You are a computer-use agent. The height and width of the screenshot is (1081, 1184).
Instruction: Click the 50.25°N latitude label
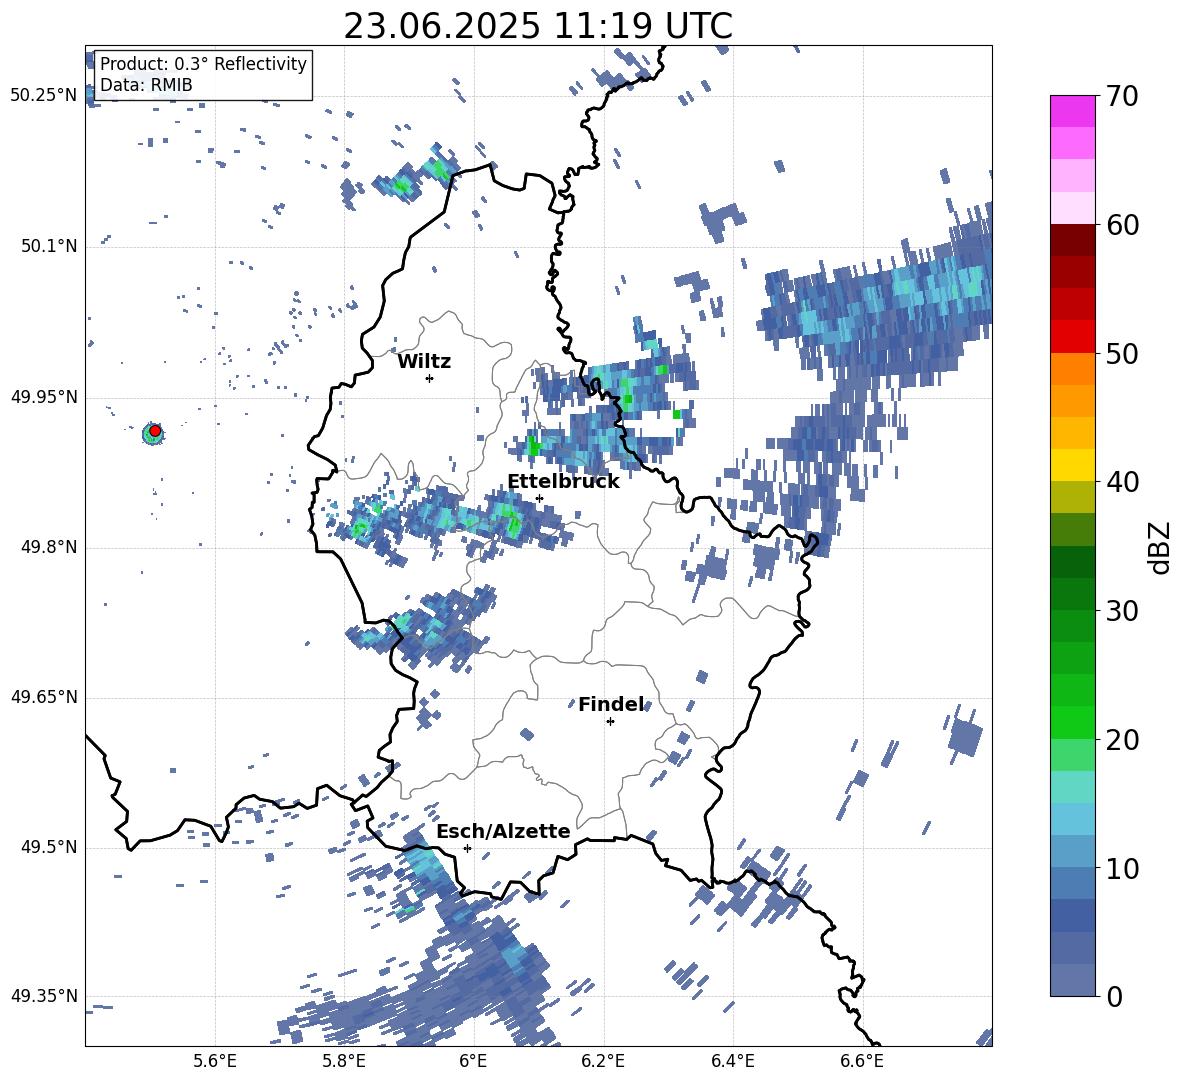point(44,96)
